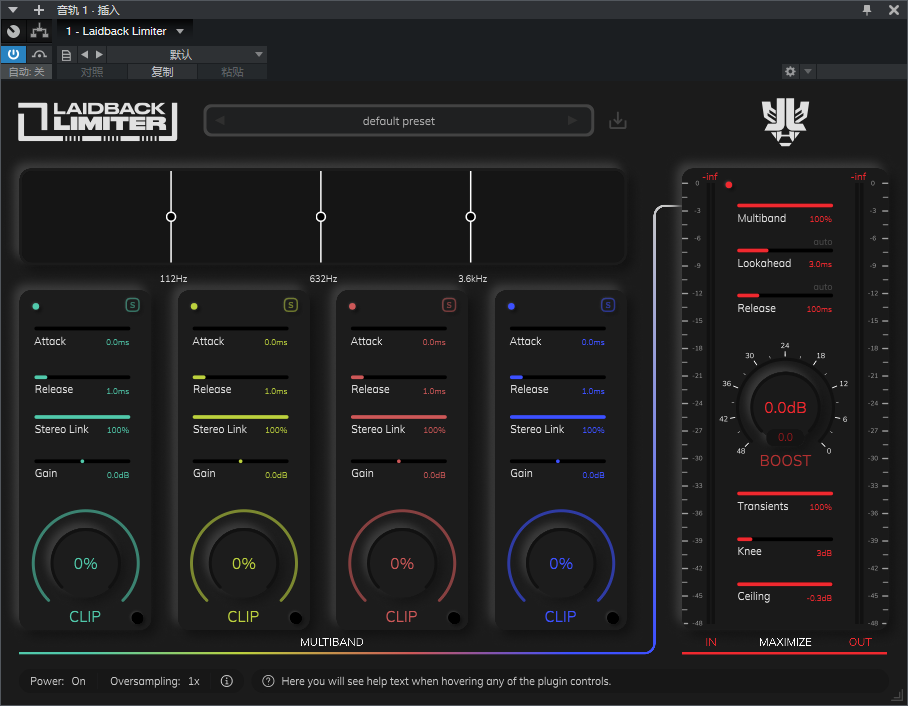Click the BOOST knob
Viewport: 908px width, 706px height.
pos(785,407)
